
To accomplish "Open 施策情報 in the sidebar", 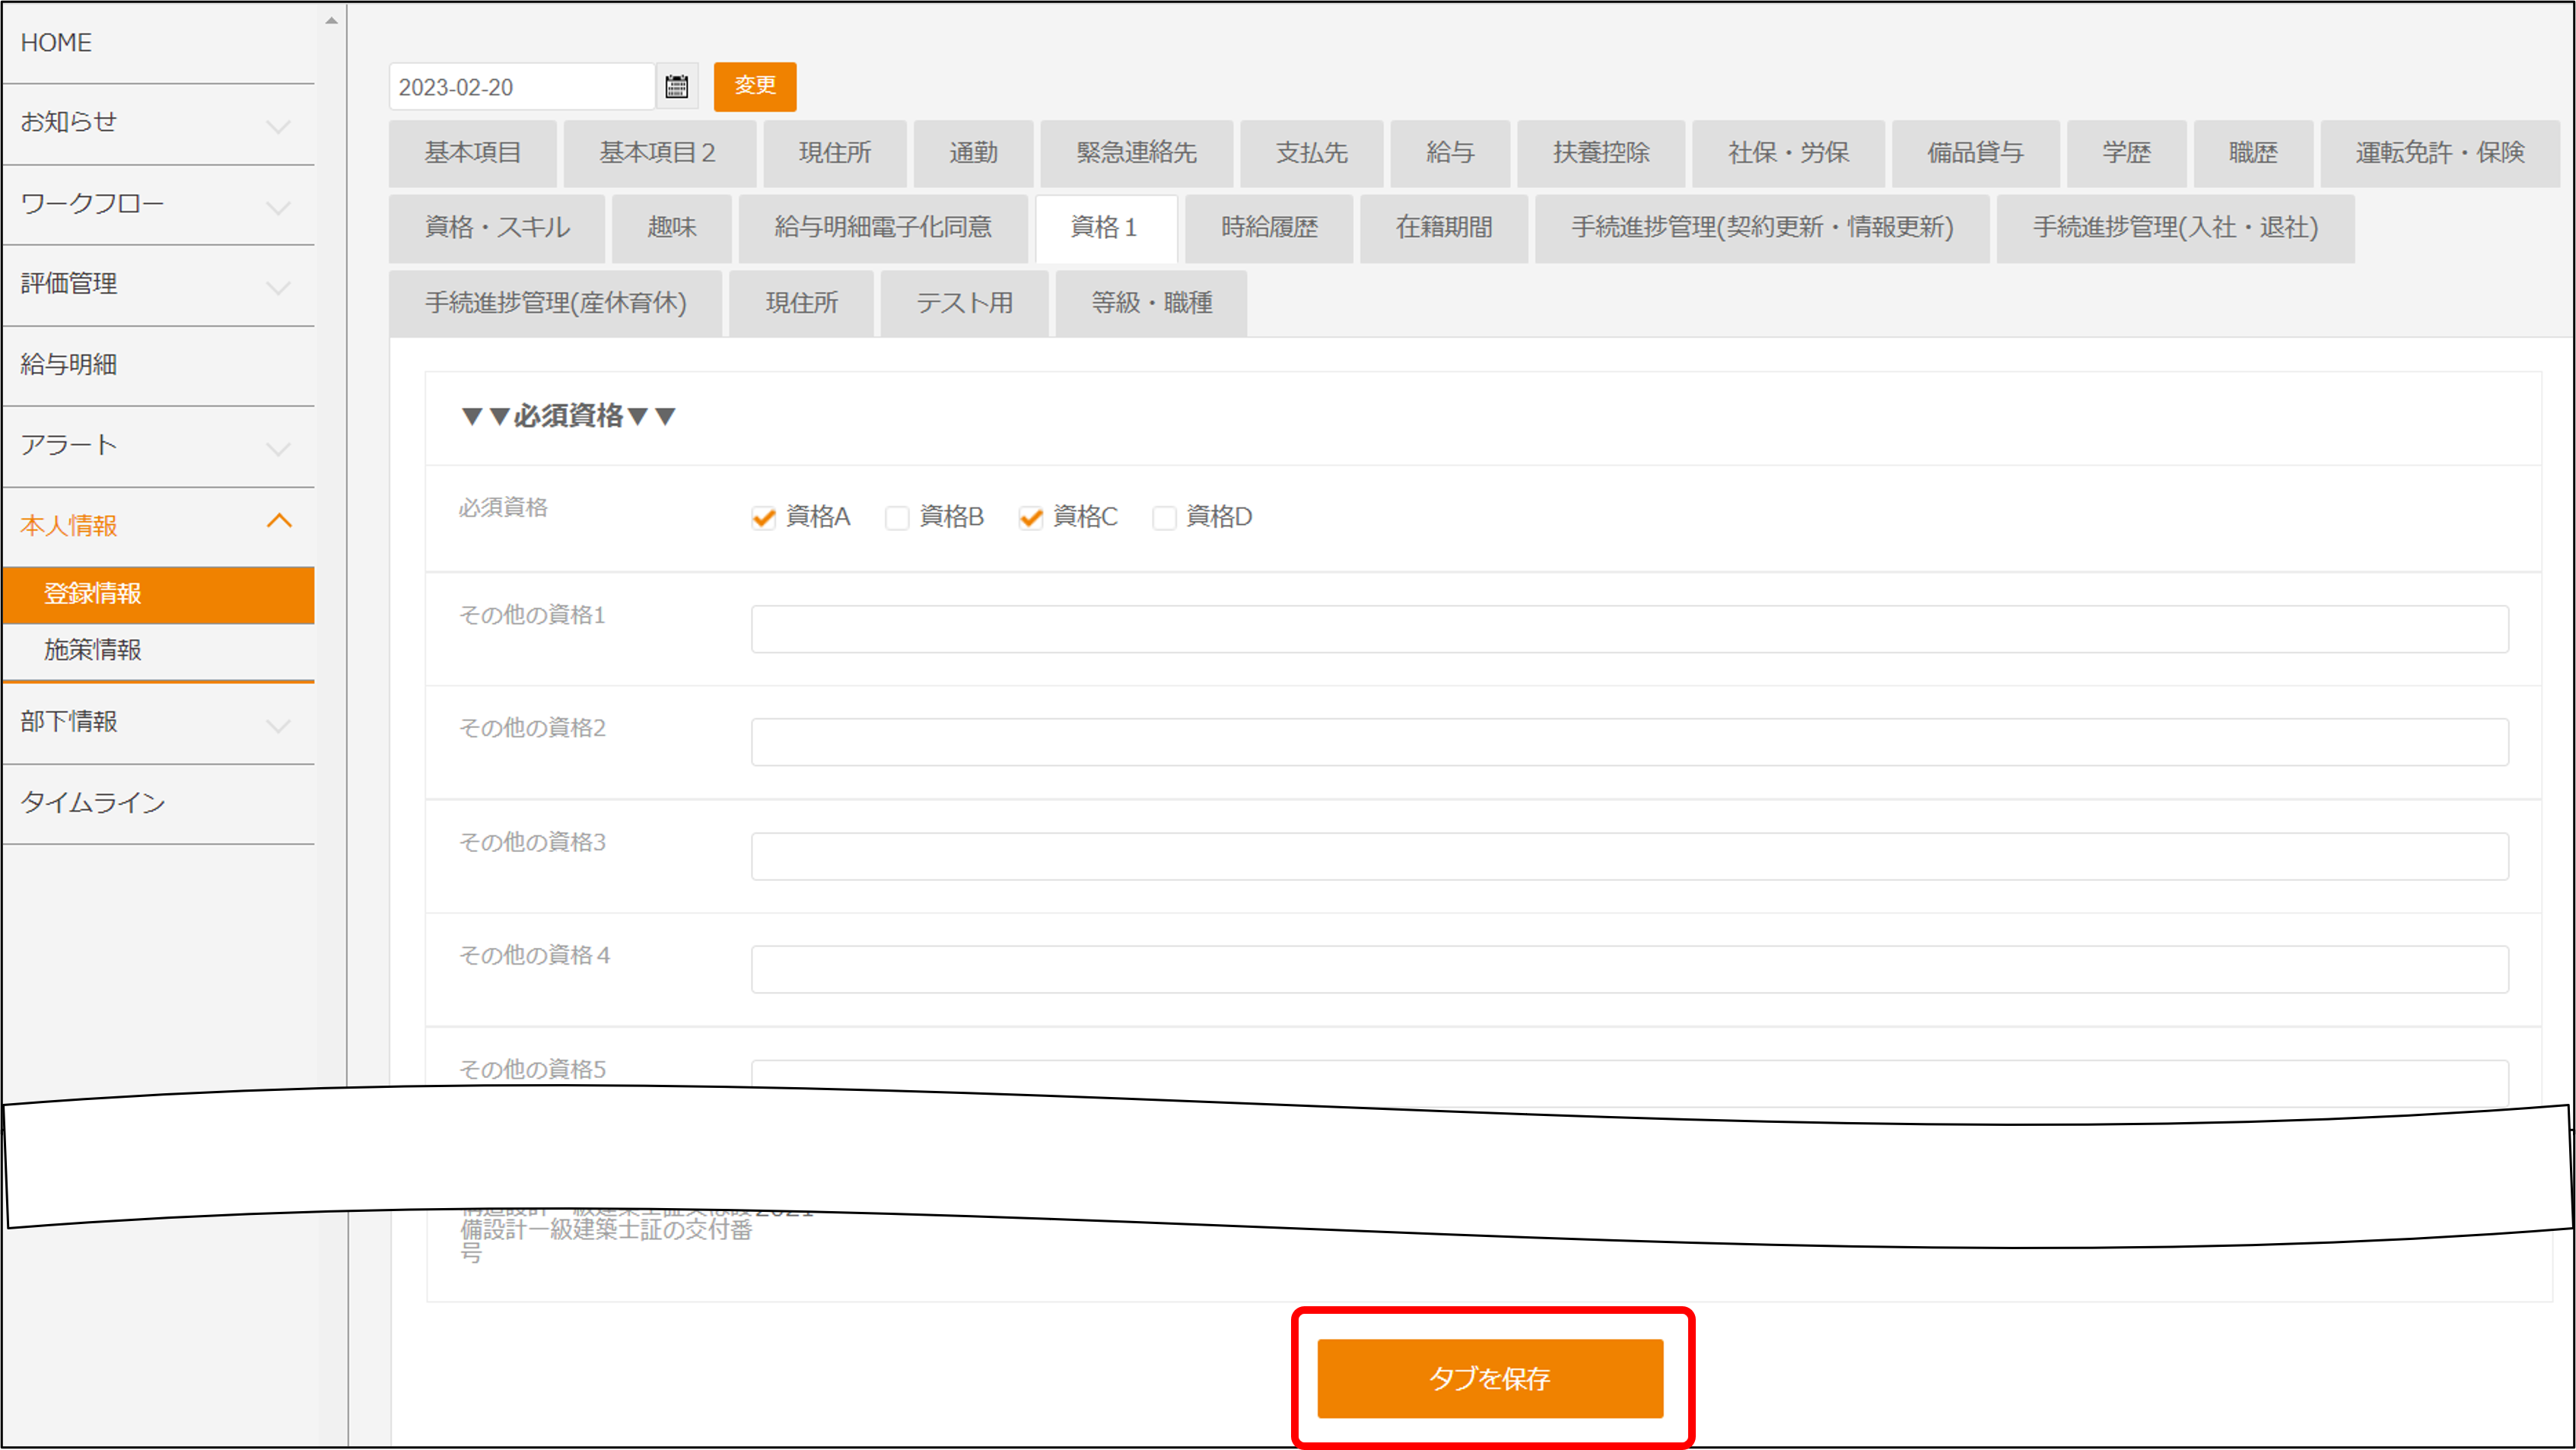I will coord(93,650).
